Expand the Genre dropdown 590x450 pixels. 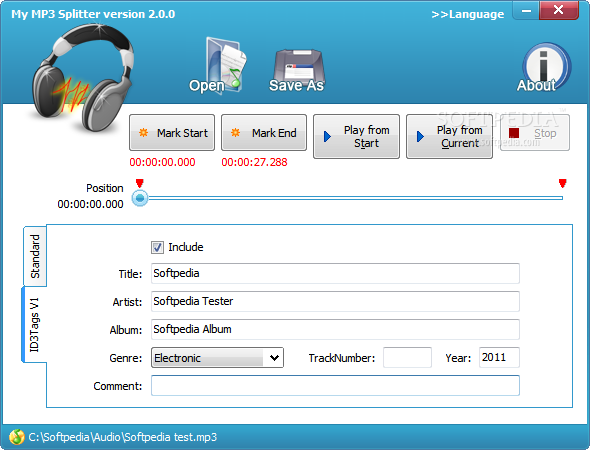(275, 358)
